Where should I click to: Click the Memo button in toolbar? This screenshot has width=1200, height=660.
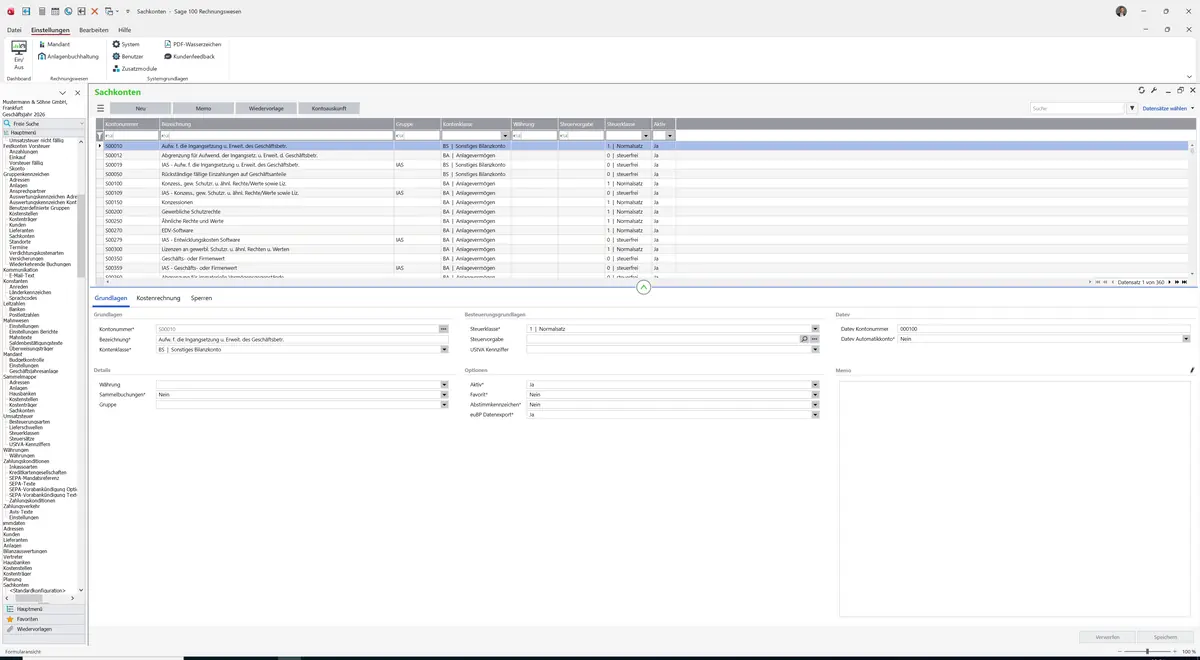click(x=203, y=108)
